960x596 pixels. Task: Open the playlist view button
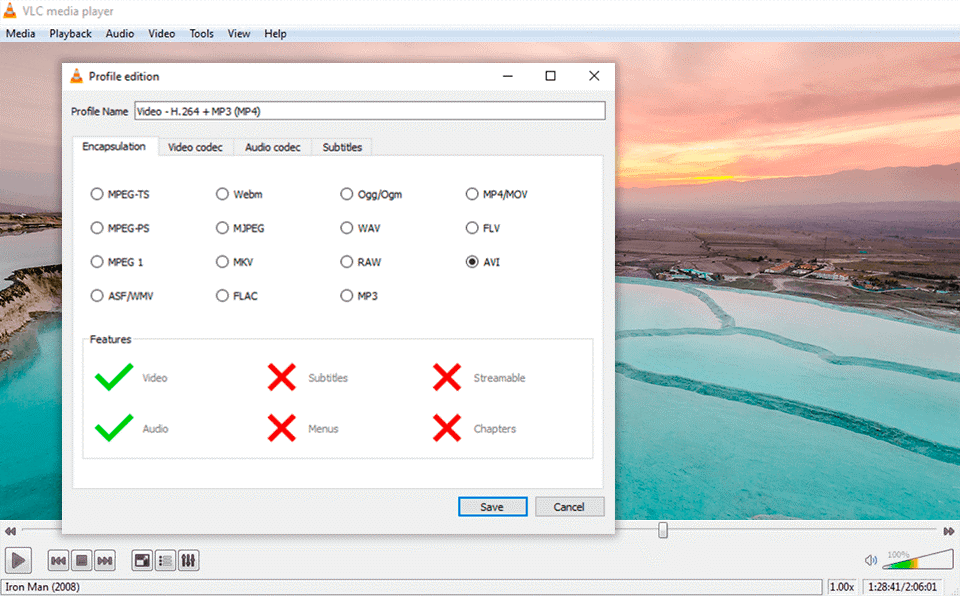pos(165,560)
